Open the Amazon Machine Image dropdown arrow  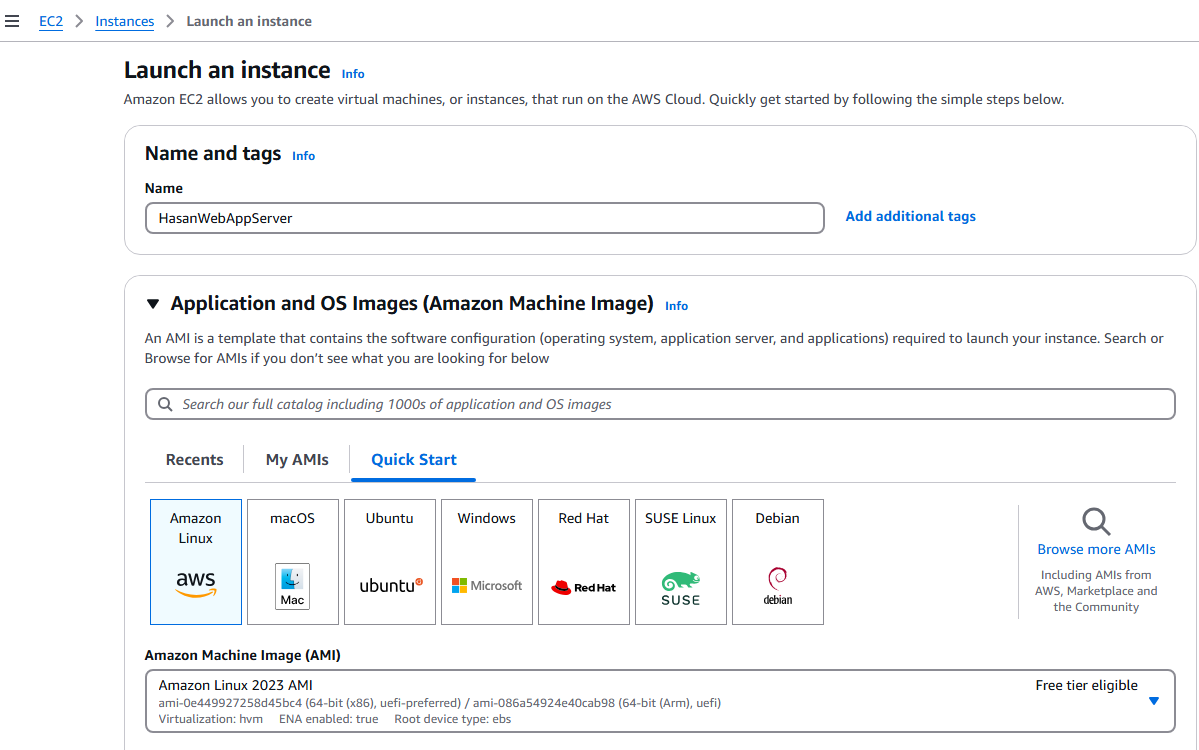[1154, 701]
